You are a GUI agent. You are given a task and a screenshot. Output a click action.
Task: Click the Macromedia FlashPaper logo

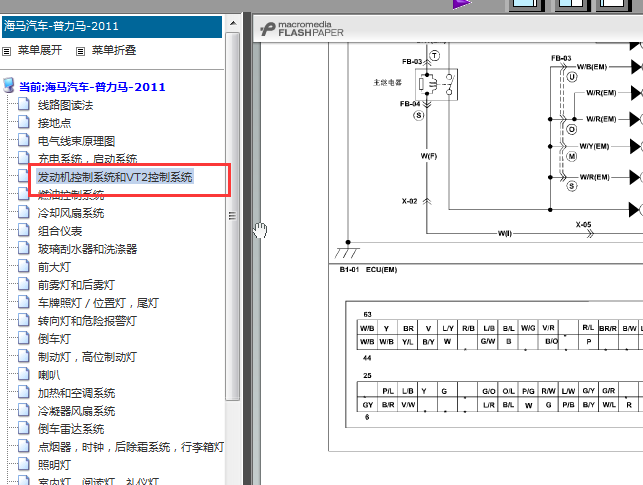pos(301,29)
